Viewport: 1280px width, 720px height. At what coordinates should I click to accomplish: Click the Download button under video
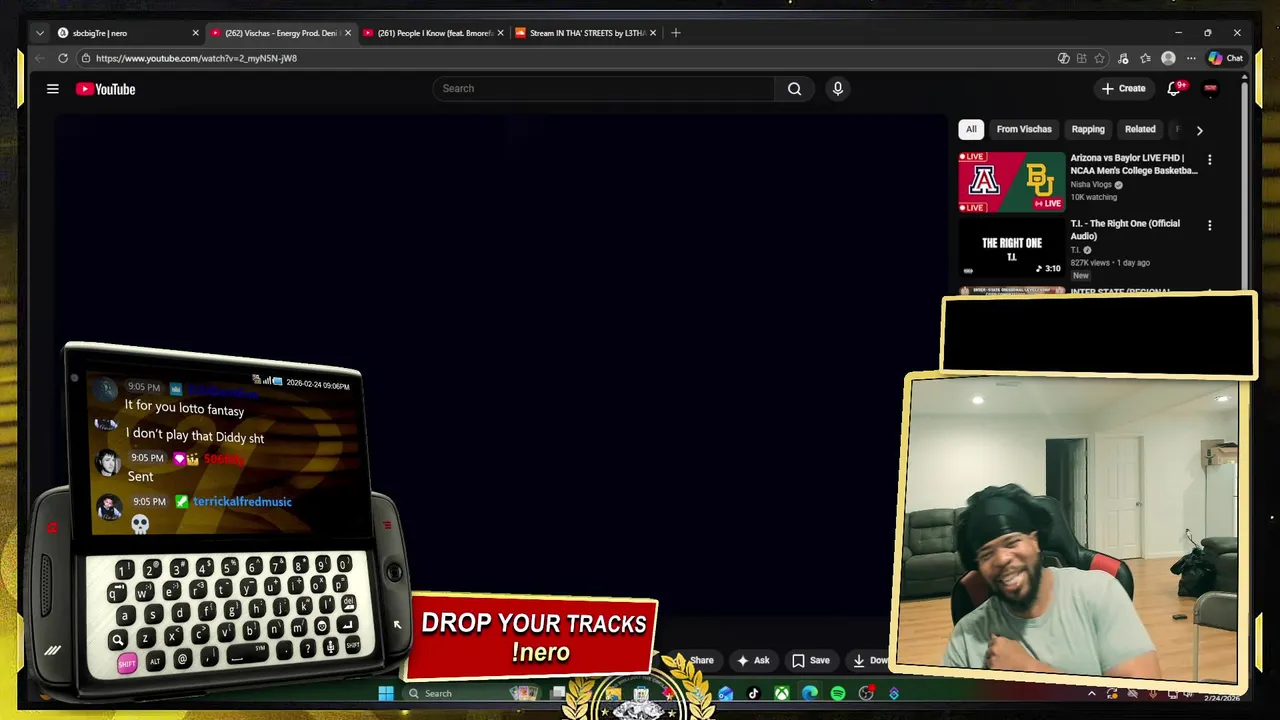(869, 660)
